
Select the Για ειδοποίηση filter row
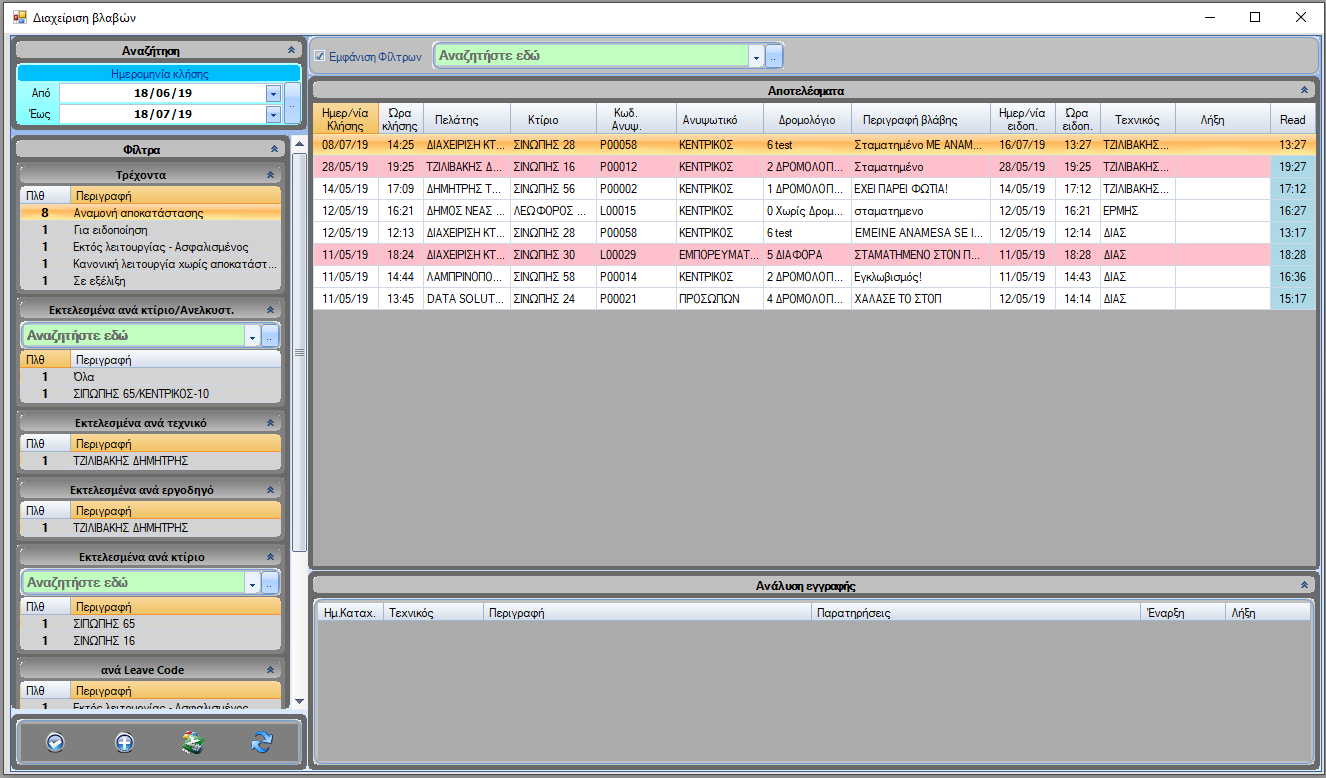150,230
